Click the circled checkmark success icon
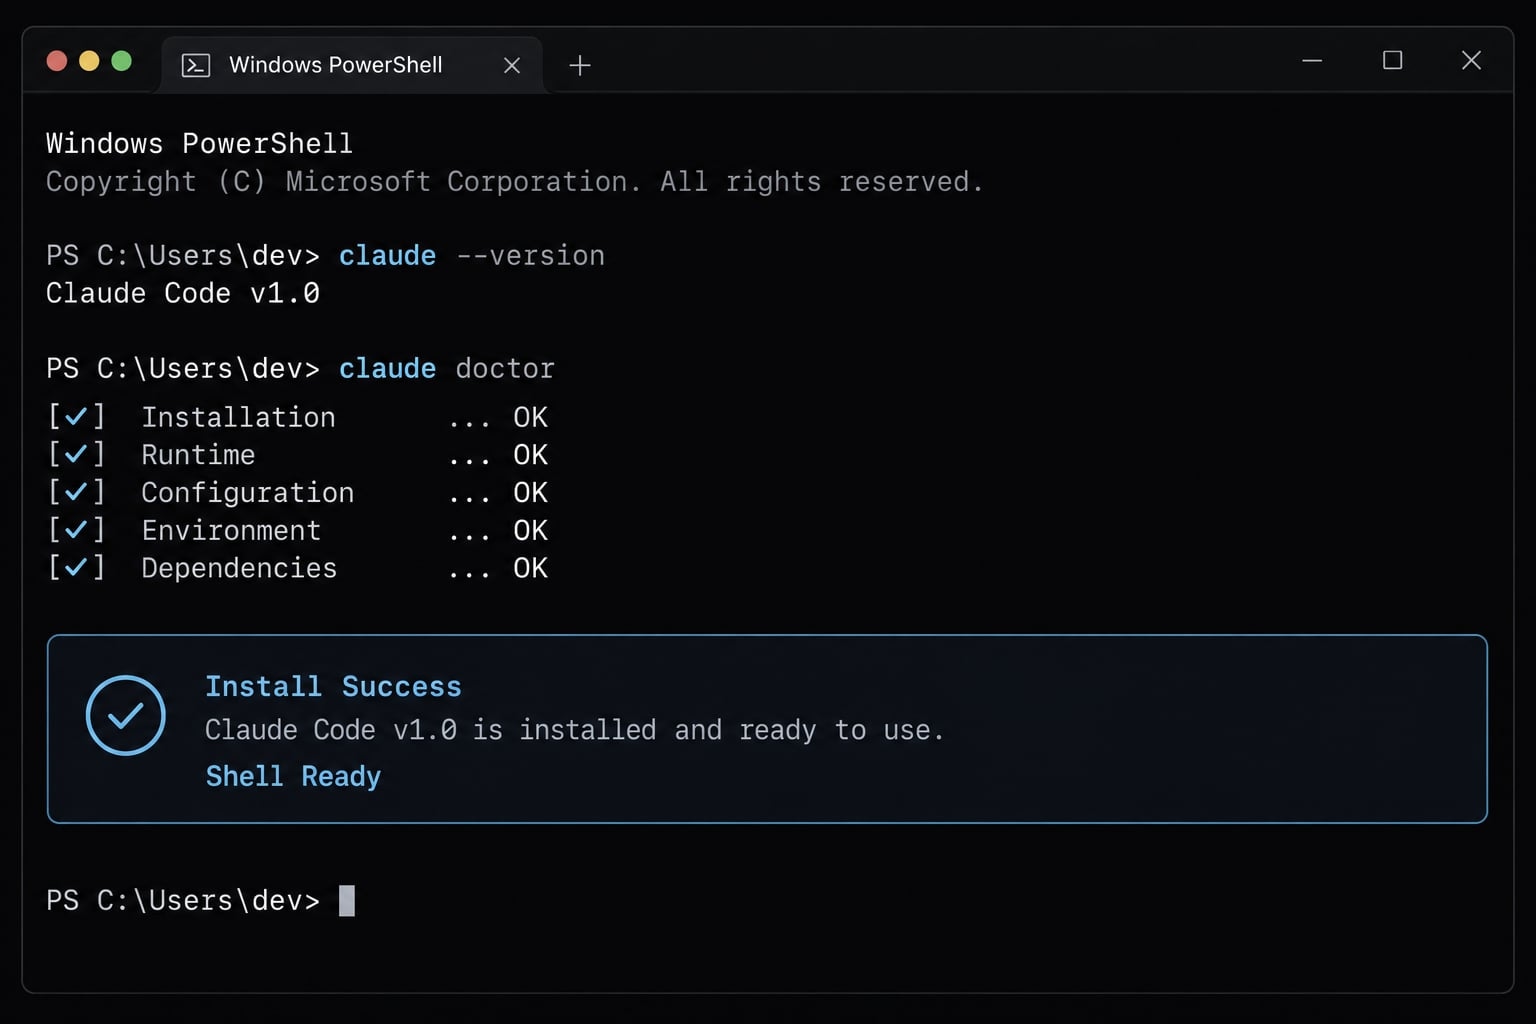 126,715
